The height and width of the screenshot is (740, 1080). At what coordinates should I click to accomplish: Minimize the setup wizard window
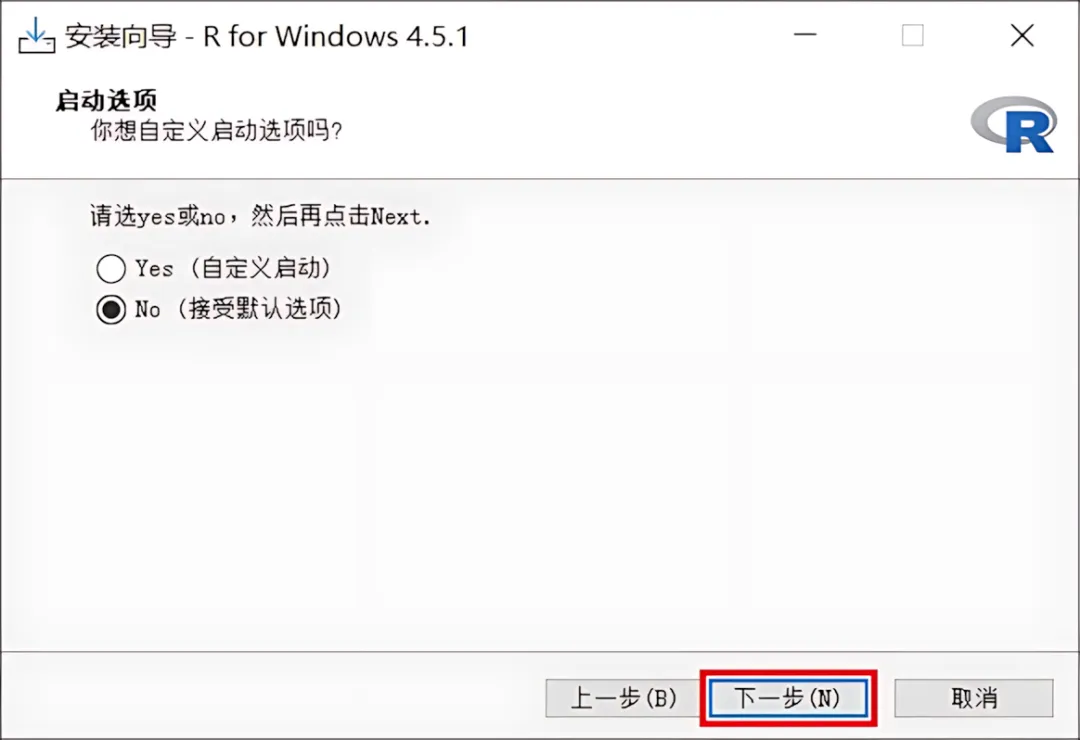[804, 35]
